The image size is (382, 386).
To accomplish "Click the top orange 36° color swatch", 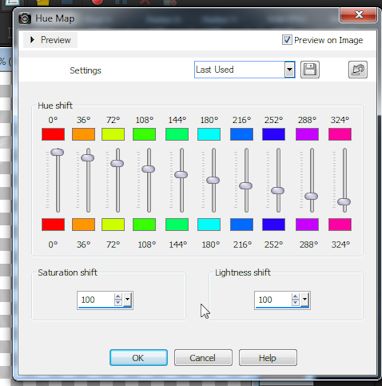I will pos(83,134).
